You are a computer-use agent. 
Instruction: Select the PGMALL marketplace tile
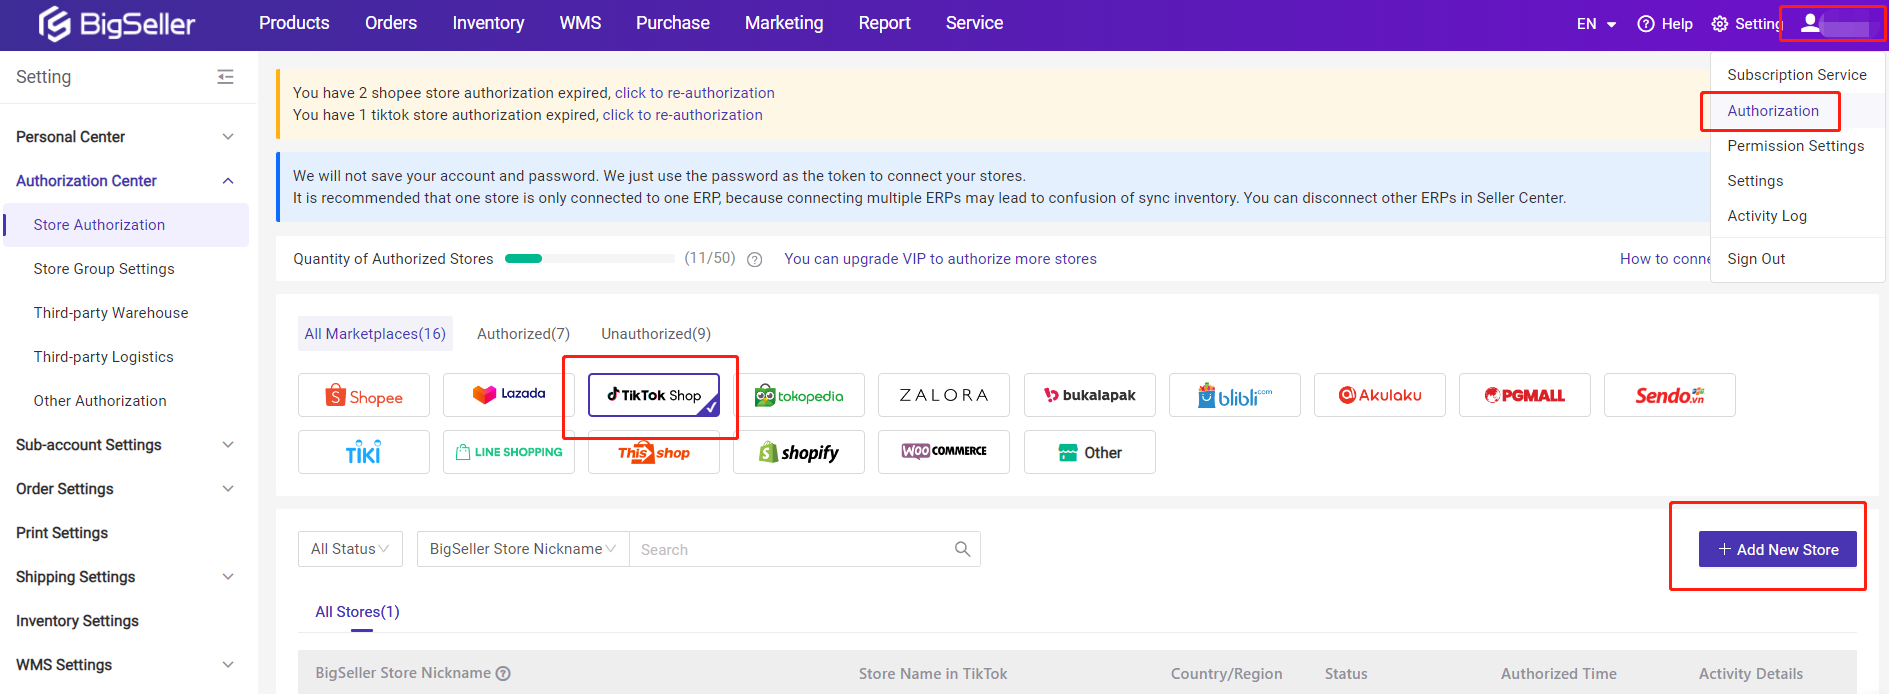click(x=1525, y=395)
